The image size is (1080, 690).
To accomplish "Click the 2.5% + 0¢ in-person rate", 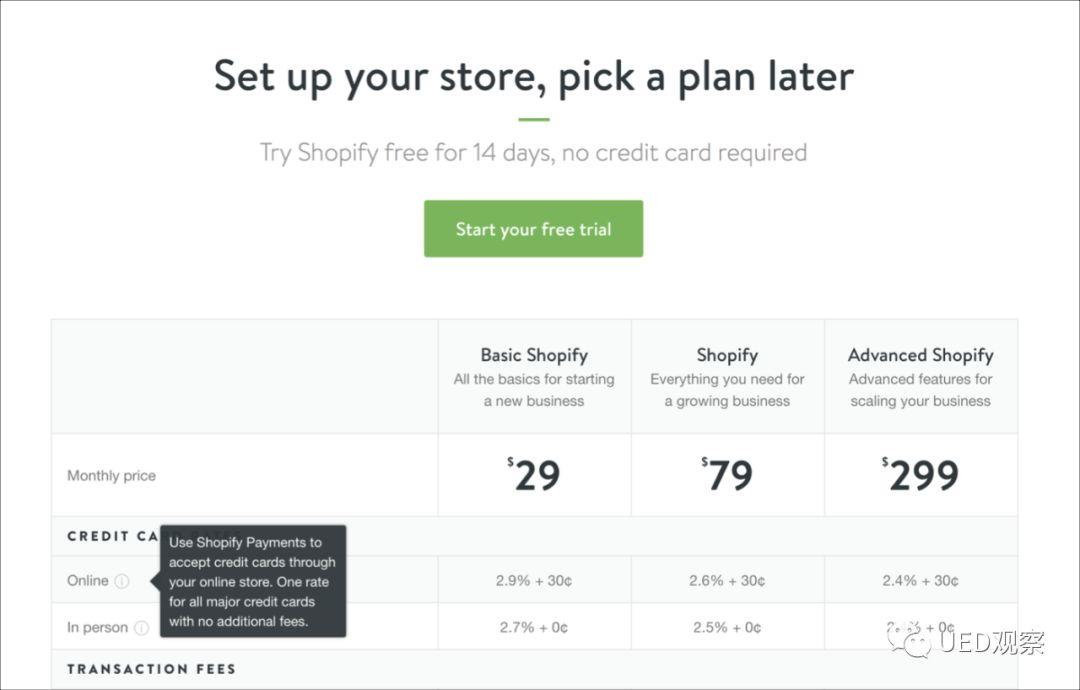I will (x=727, y=627).
